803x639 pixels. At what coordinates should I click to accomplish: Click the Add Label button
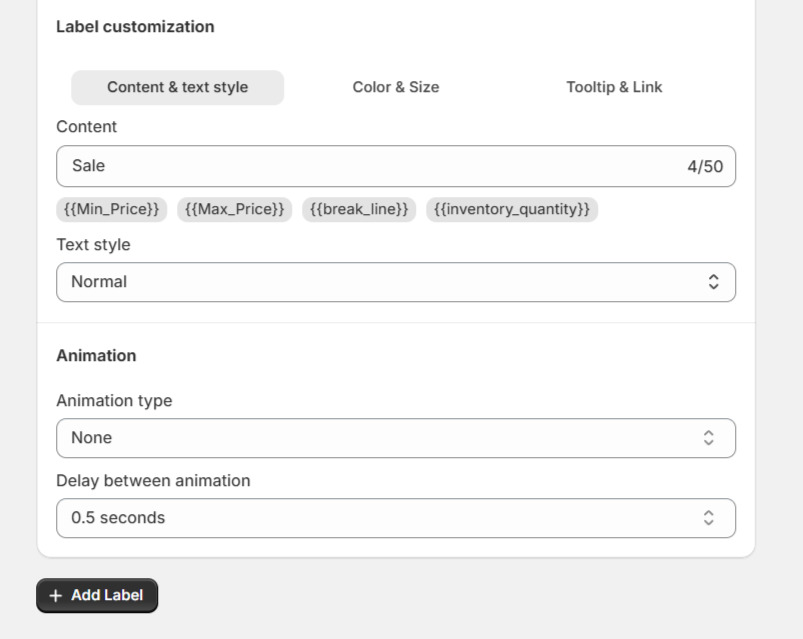[x=97, y=595]
